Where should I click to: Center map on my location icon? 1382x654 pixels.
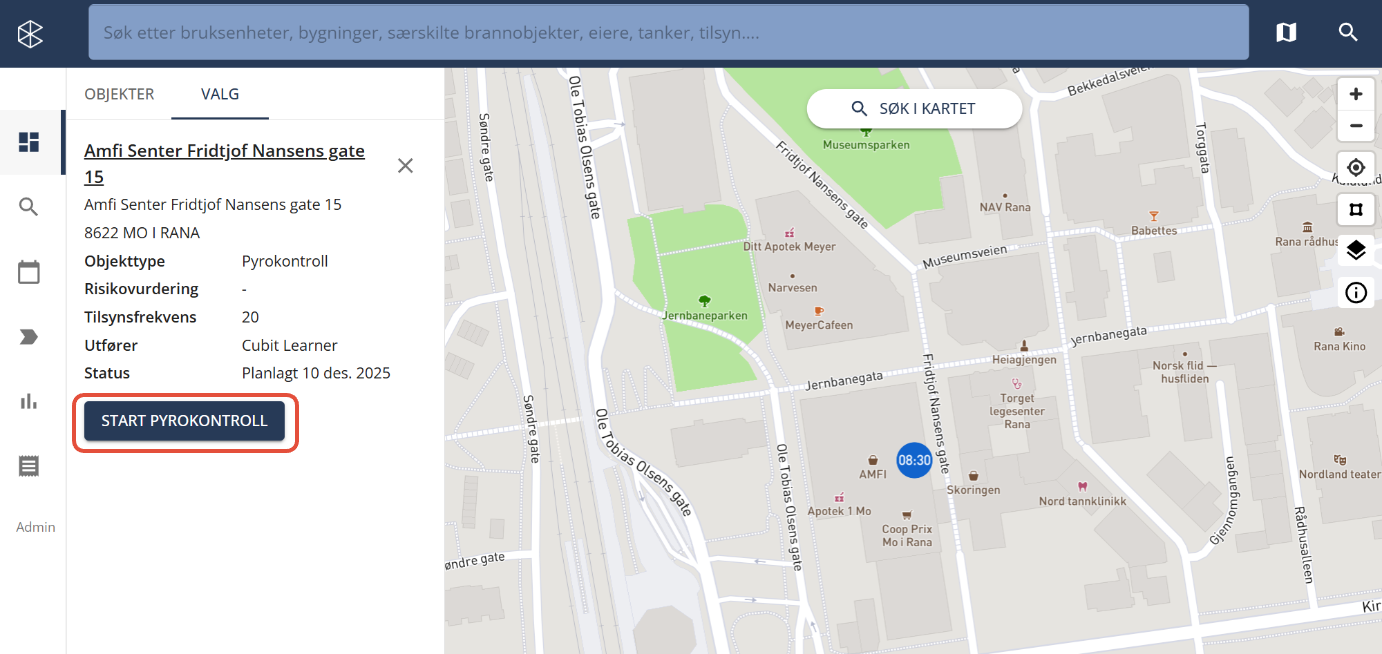tap(1356, 167)
